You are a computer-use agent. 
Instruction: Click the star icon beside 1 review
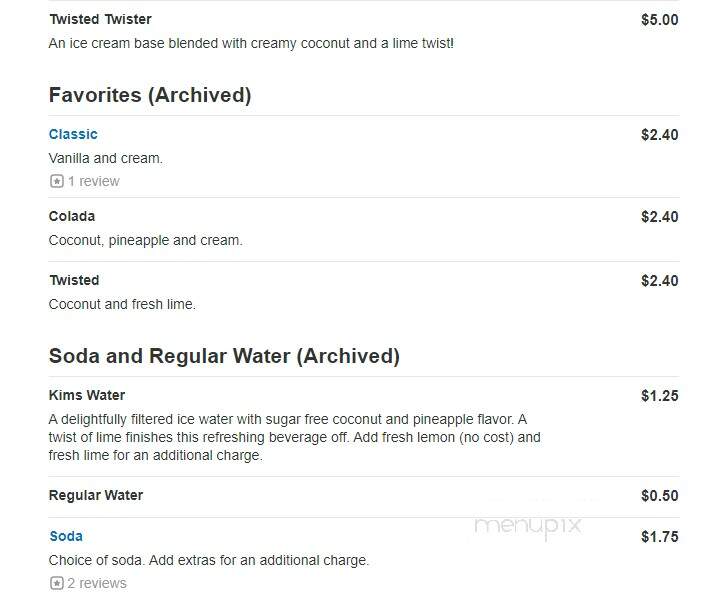pos(56,181)
